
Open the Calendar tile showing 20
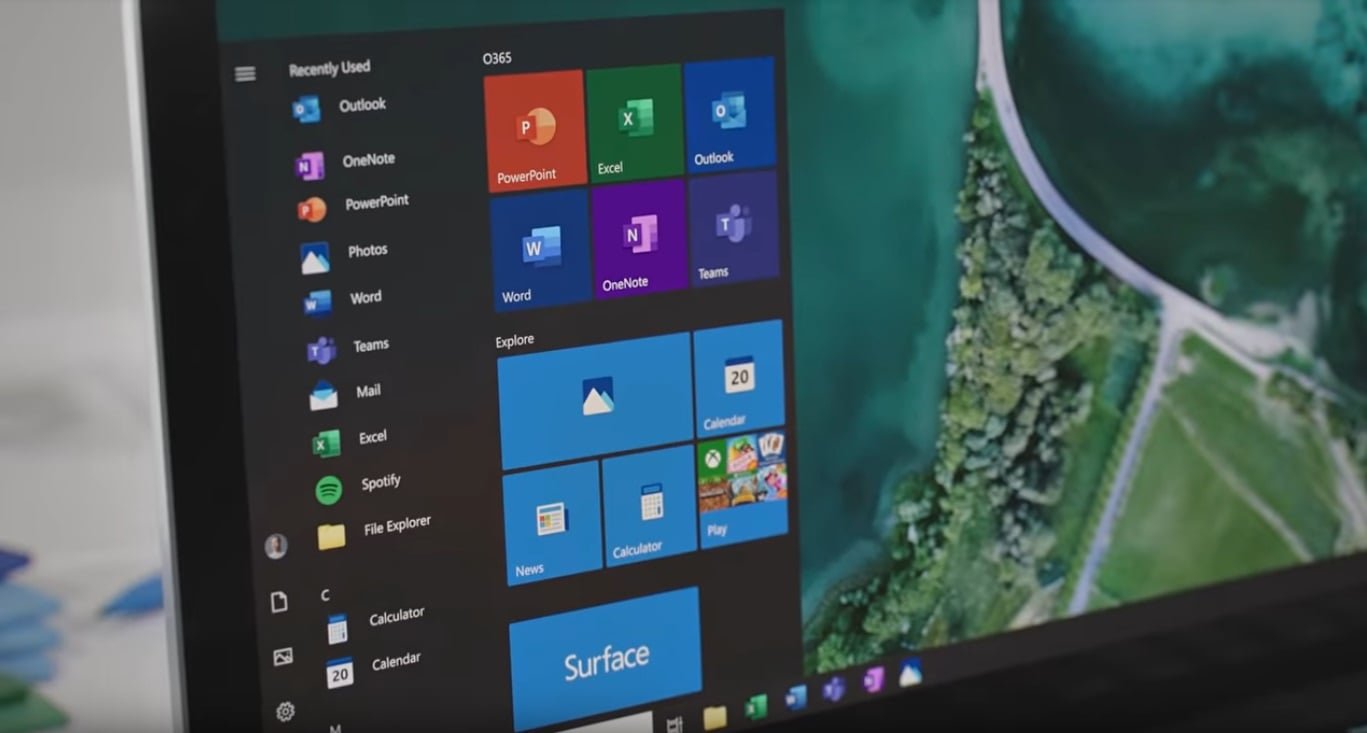click(x=739, y=379)
